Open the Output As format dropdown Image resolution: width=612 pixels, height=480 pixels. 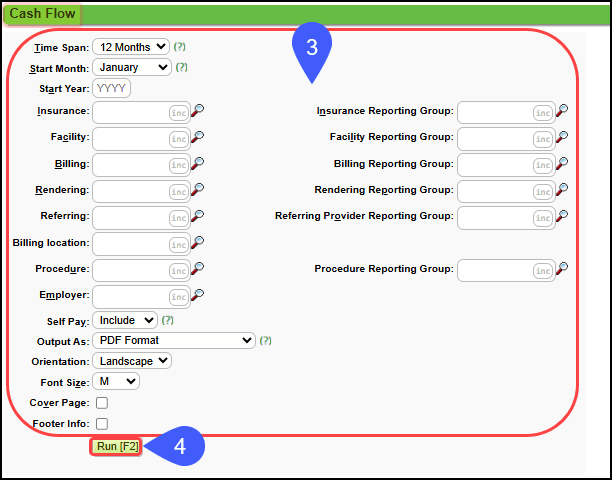[x=174, y=340]
